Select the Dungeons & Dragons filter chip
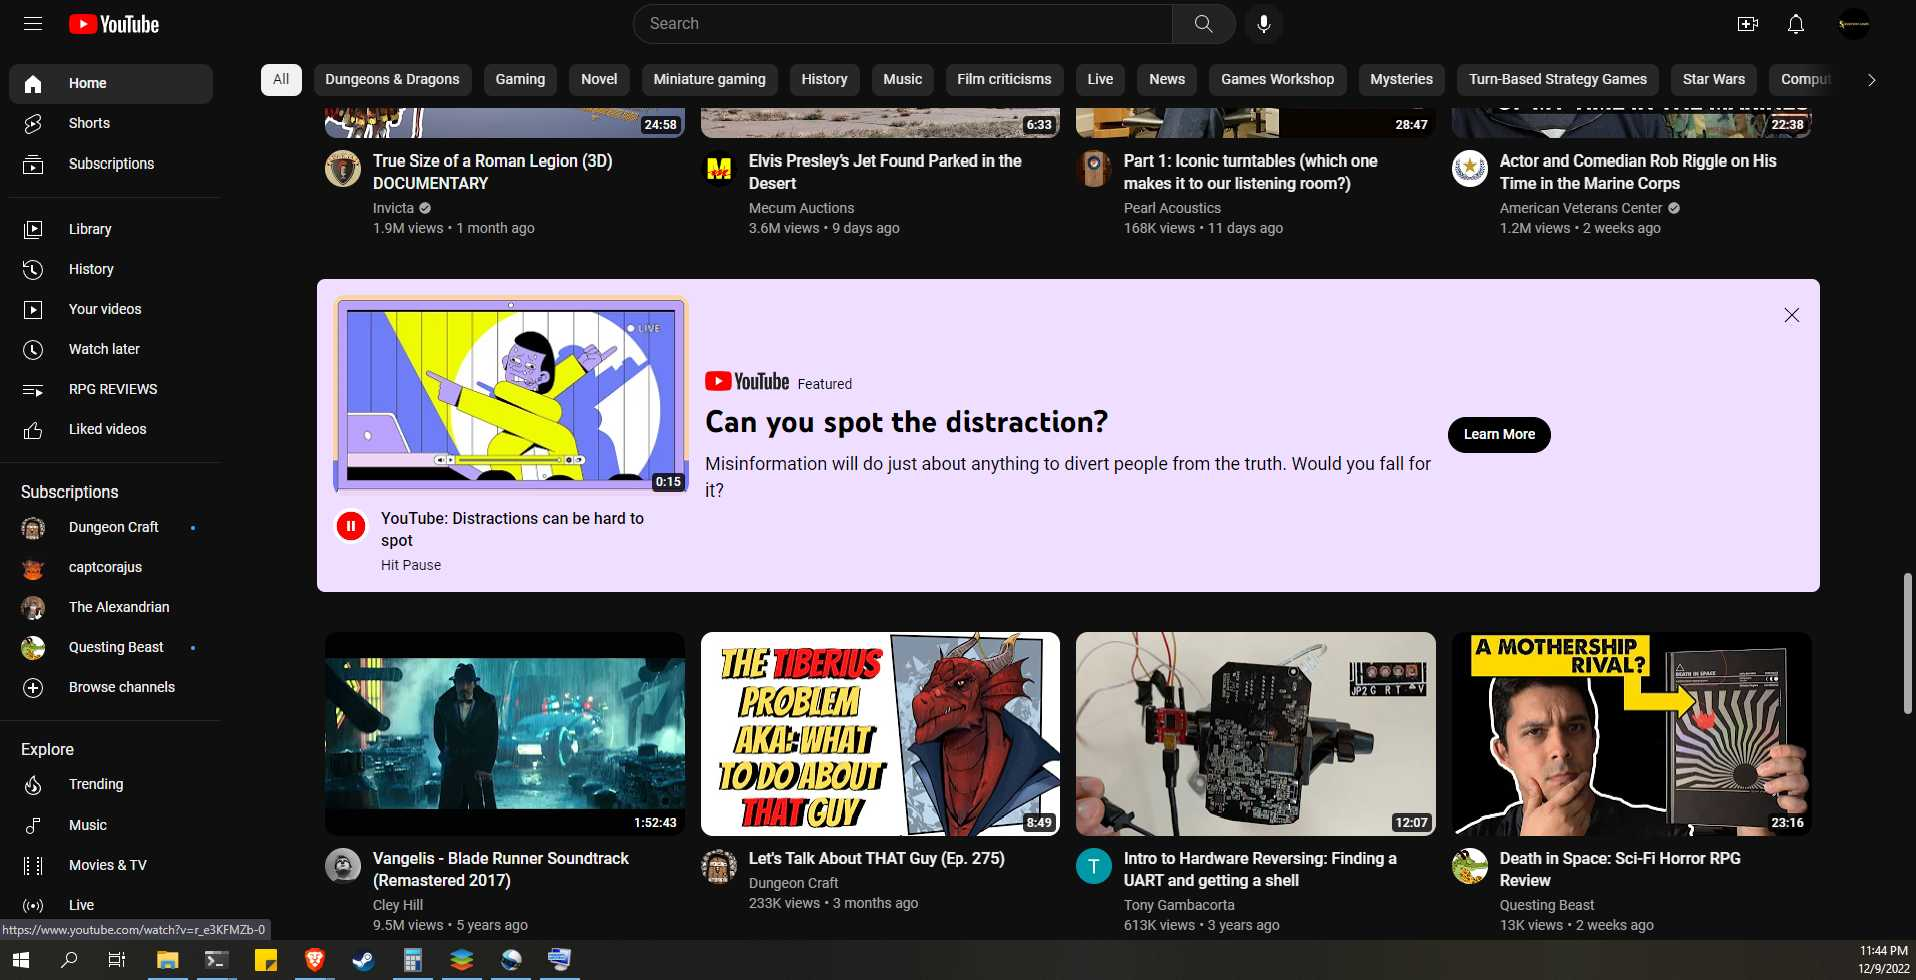The width and height of the screenshot is (1916, 980). pyautogui.click(x=392, y=79)
